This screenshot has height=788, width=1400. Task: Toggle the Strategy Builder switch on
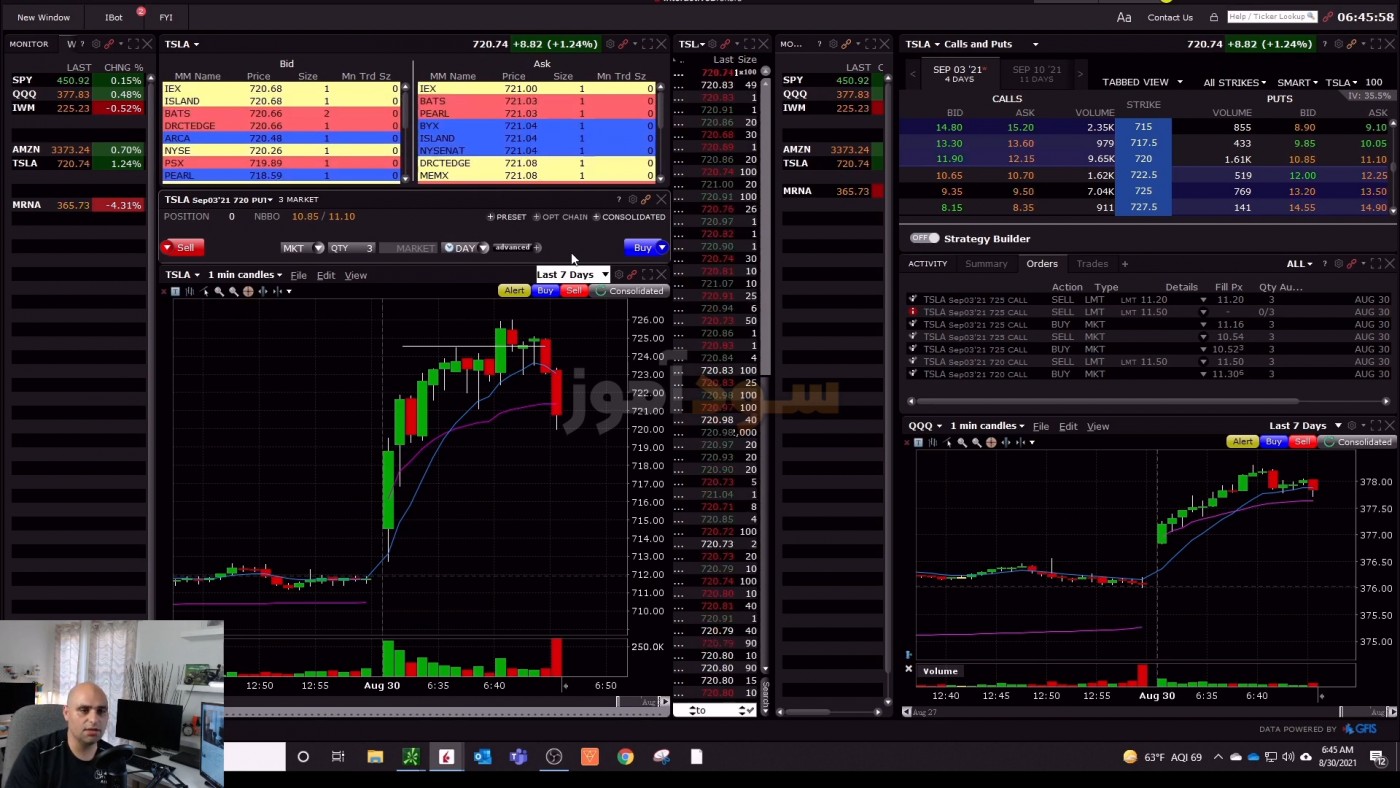[925, 238]
